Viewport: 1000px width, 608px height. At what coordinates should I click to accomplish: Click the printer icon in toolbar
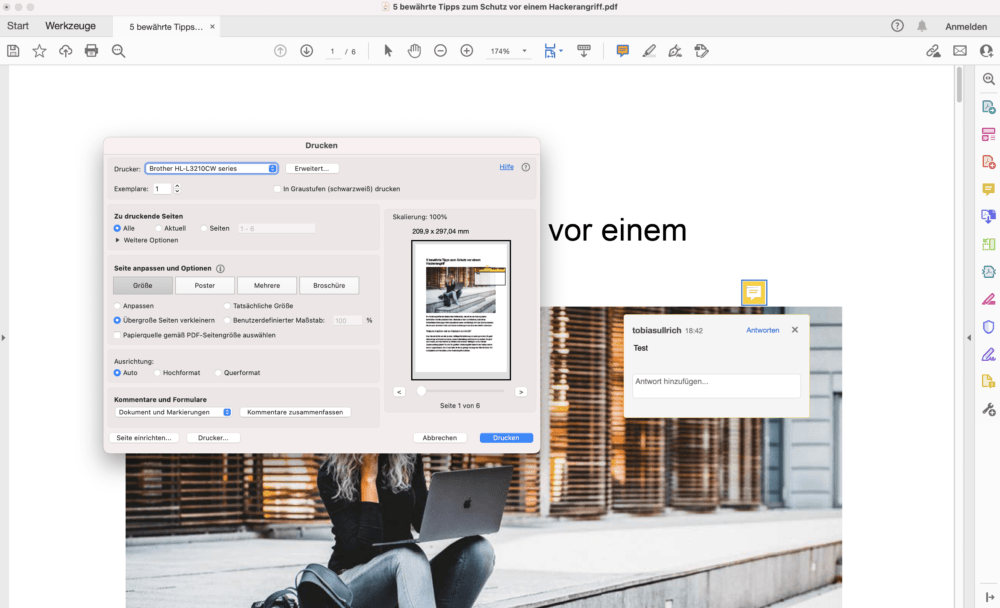click(x=91, y=51)
